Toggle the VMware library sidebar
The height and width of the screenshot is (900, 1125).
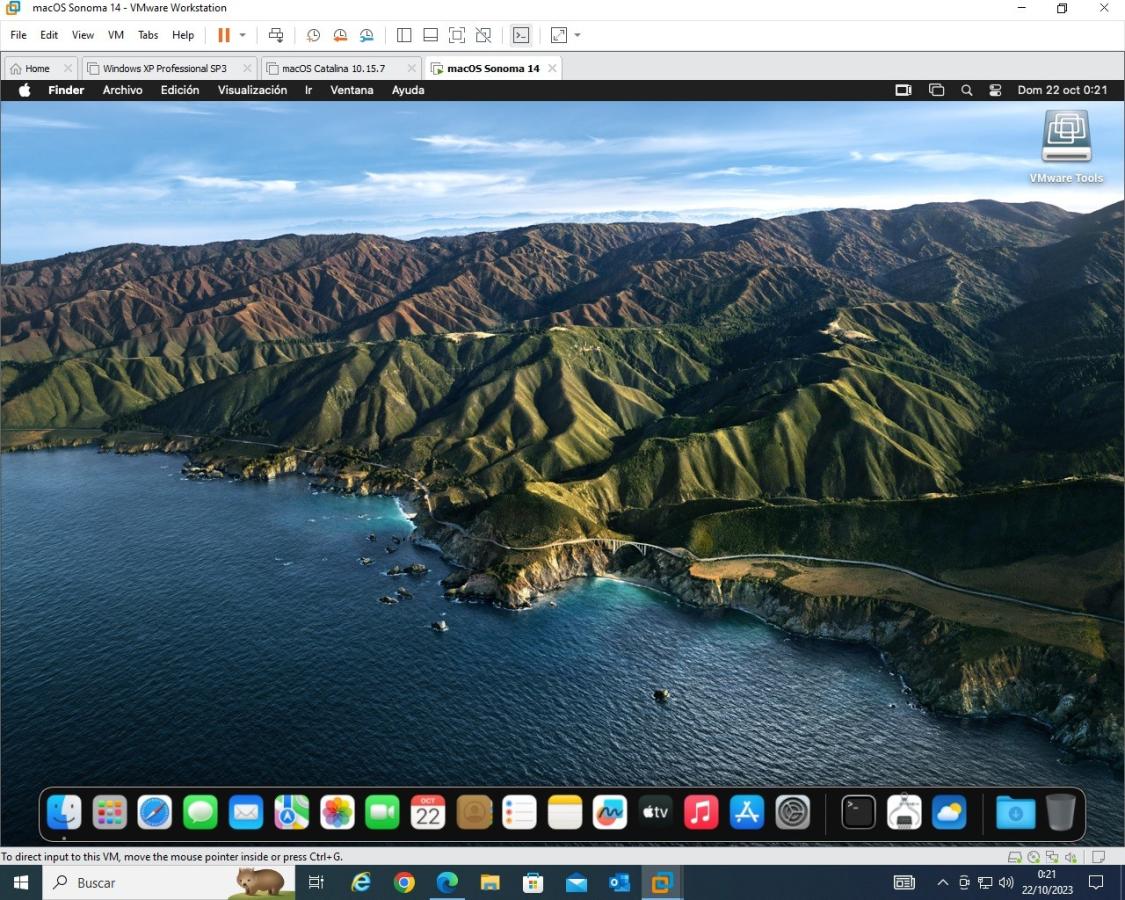(x=404, y=35)
